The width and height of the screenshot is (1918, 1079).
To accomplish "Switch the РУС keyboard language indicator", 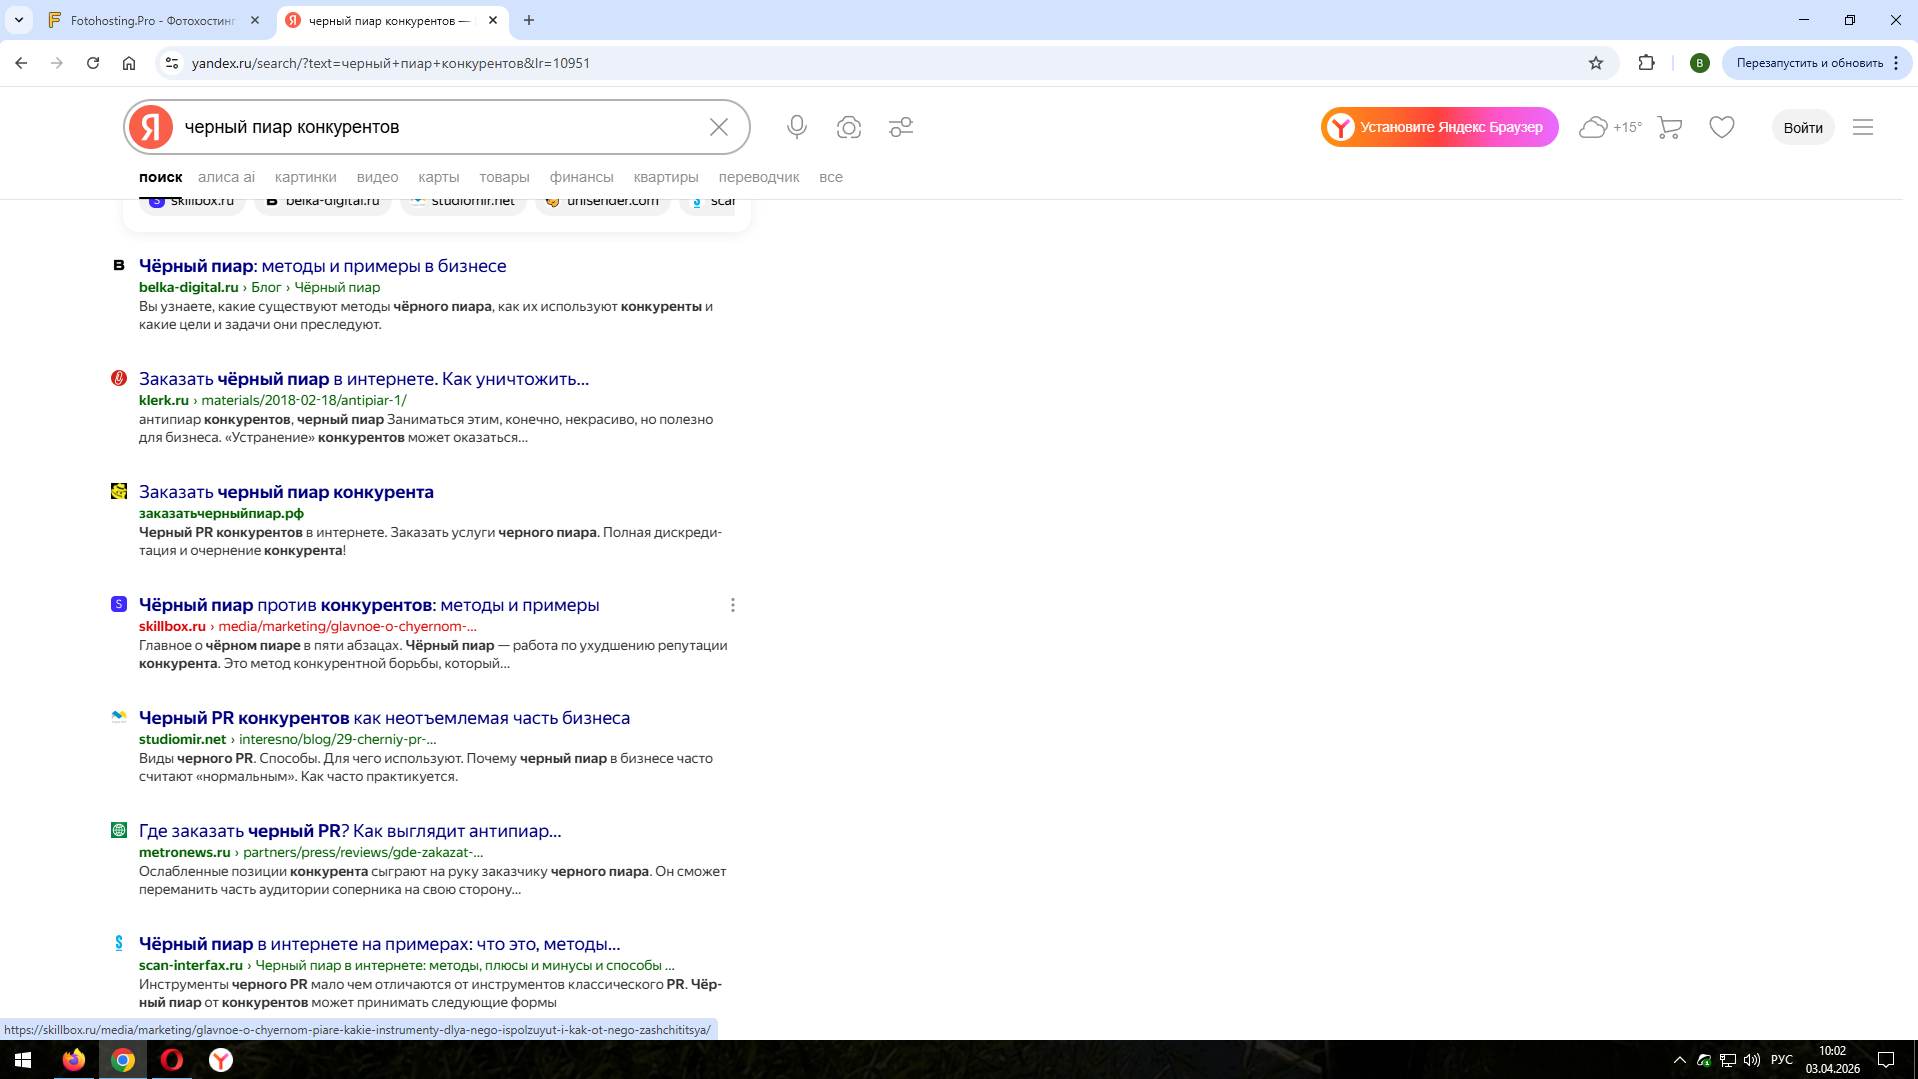I will click(x=1782, y=1060).
